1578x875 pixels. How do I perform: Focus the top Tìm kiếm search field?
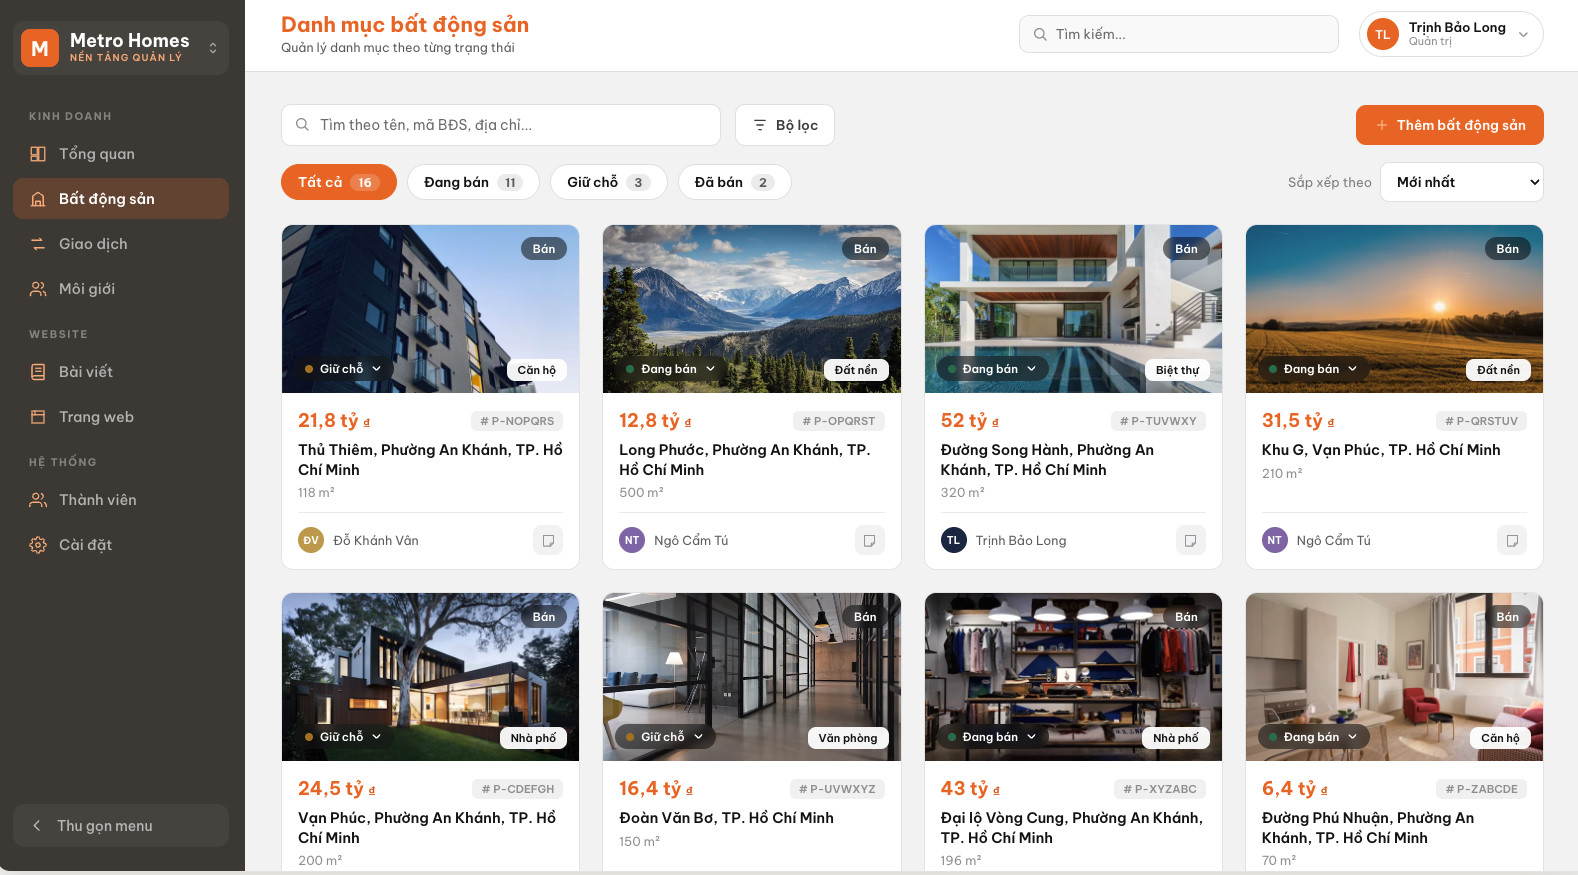[1179, 34]
